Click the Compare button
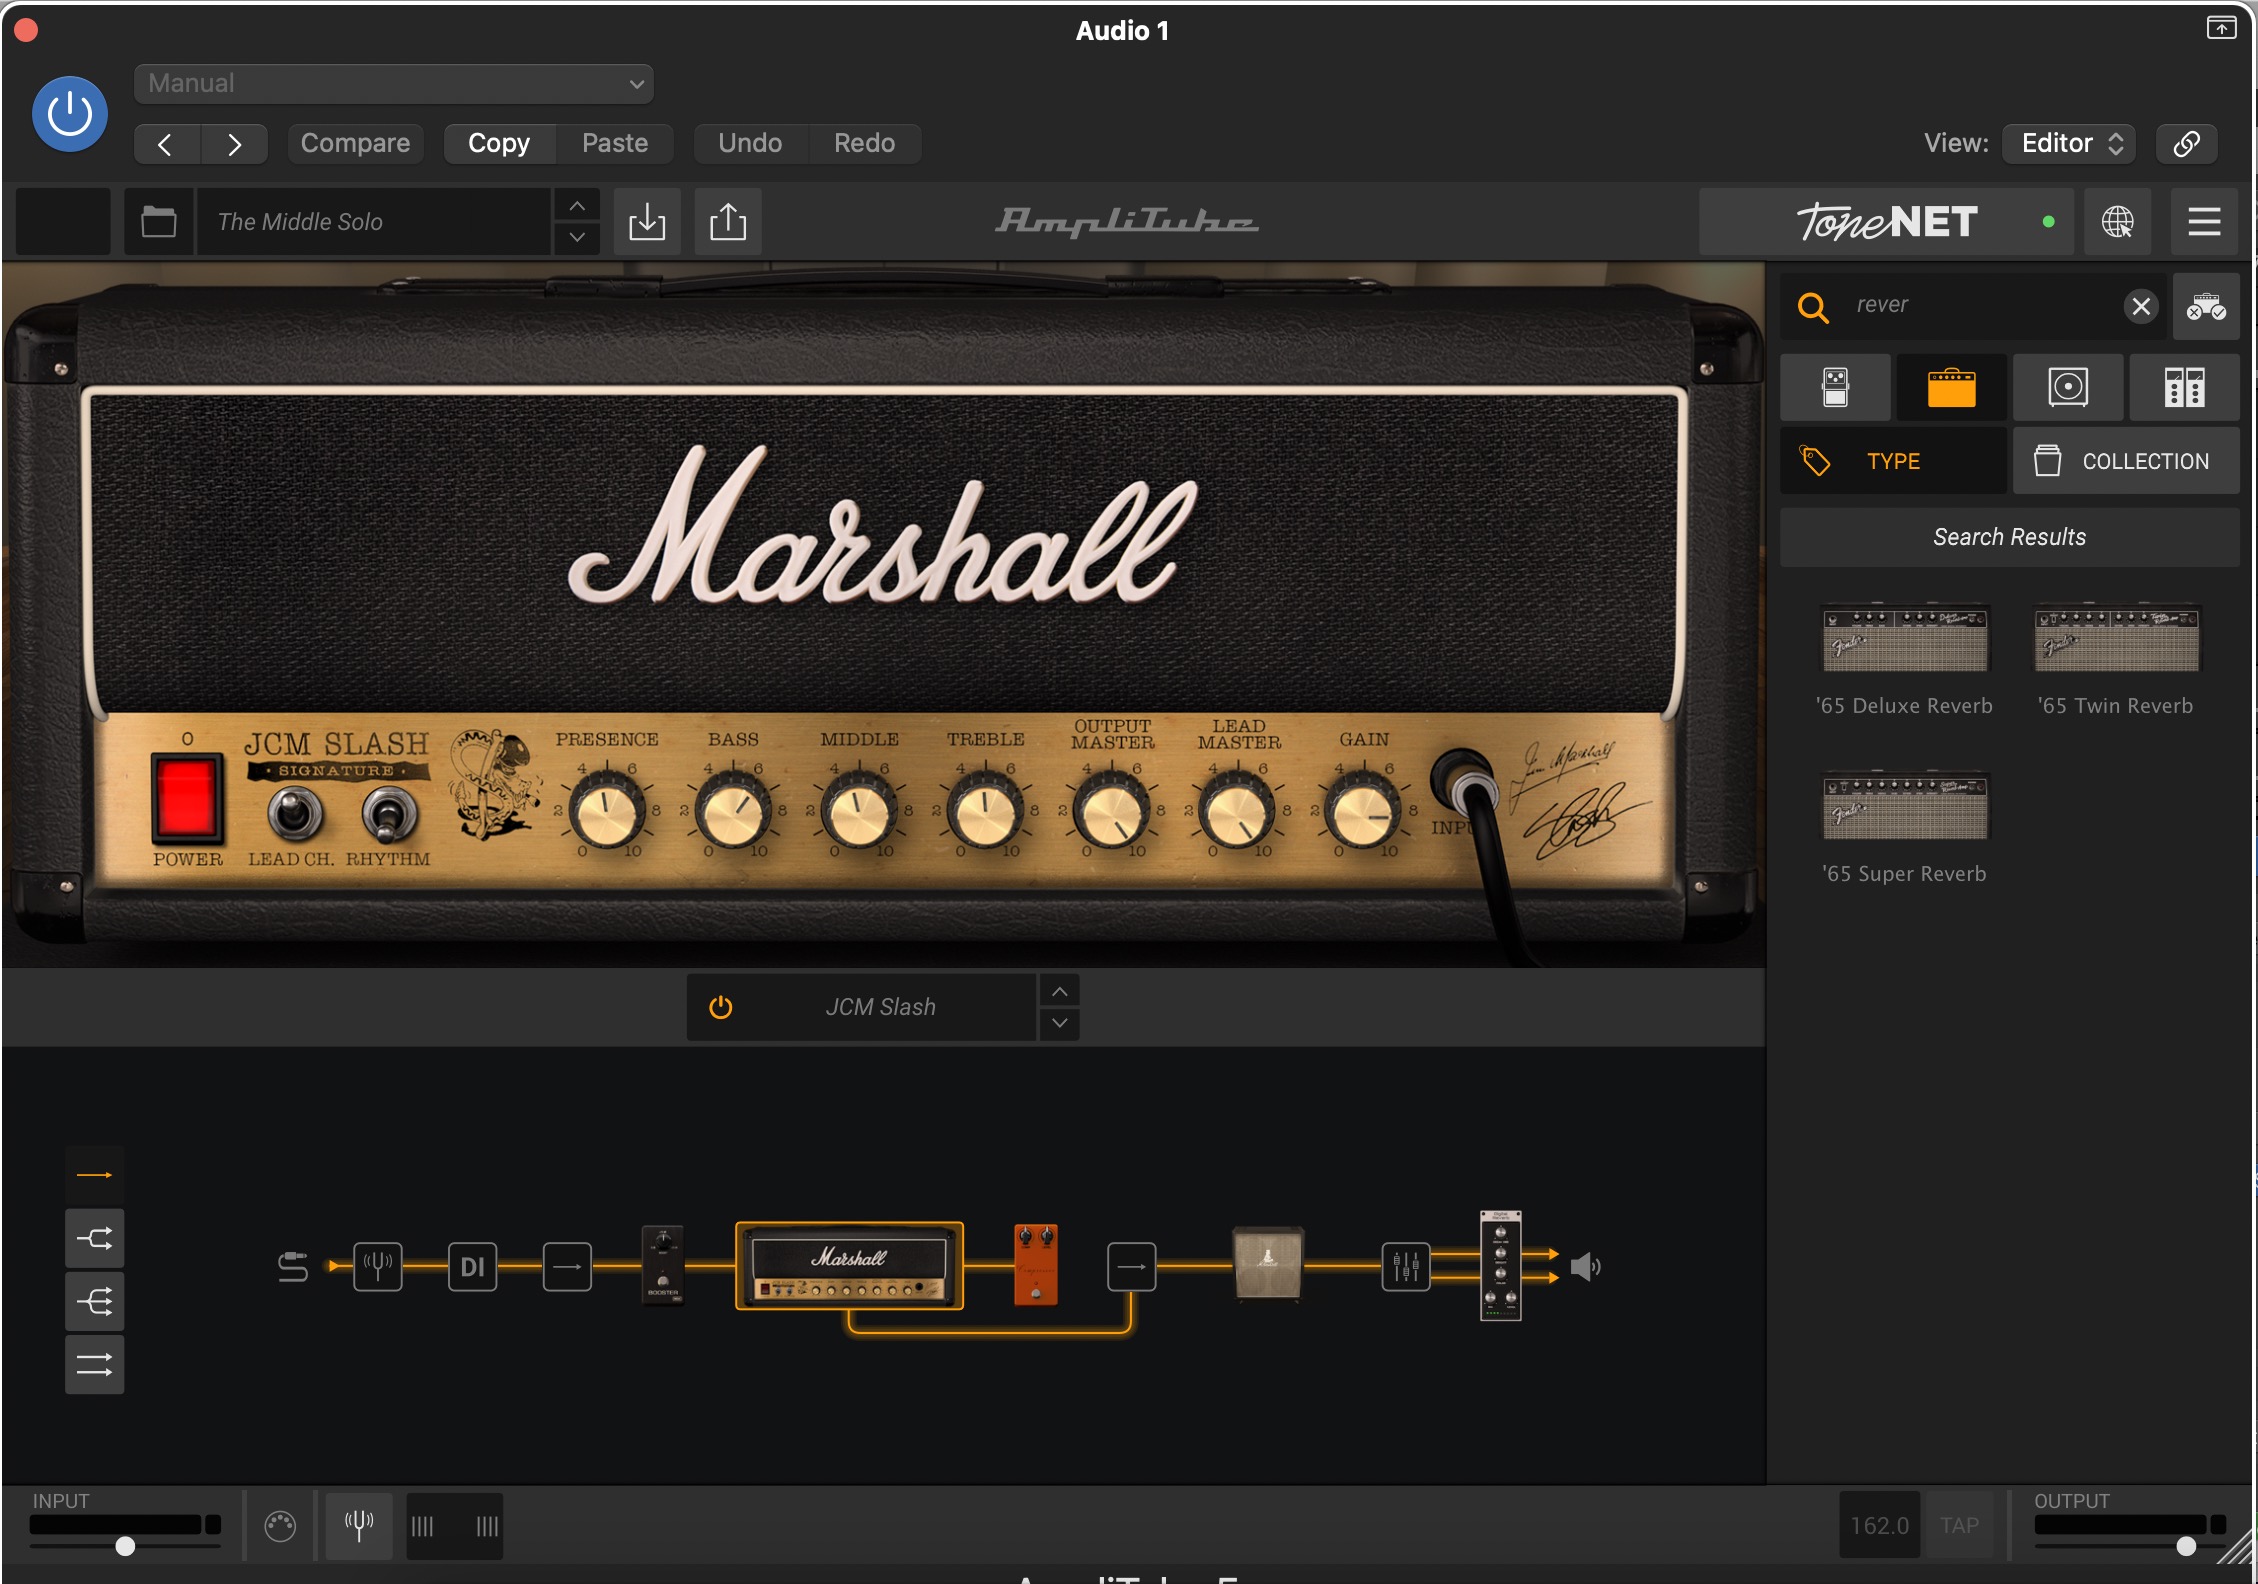Screen dimensions: 2258x1584 coord(355,144)
